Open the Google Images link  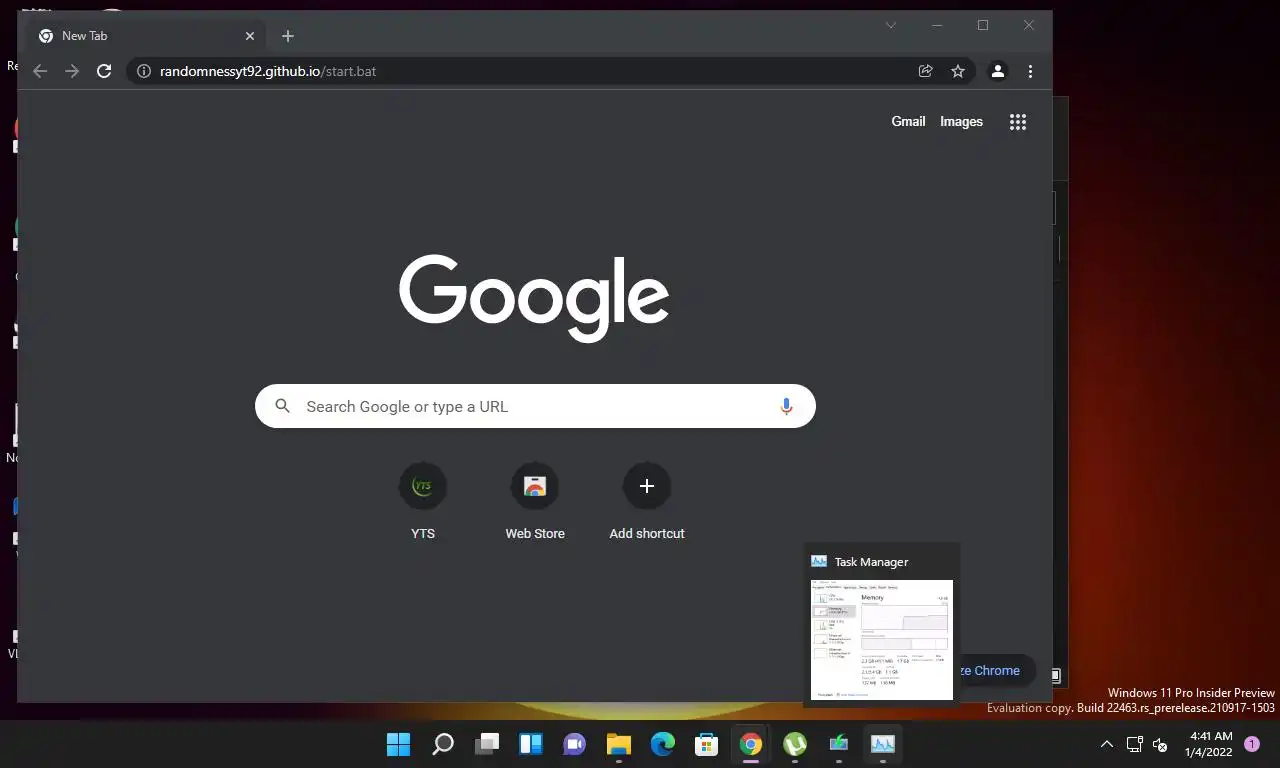961,121
